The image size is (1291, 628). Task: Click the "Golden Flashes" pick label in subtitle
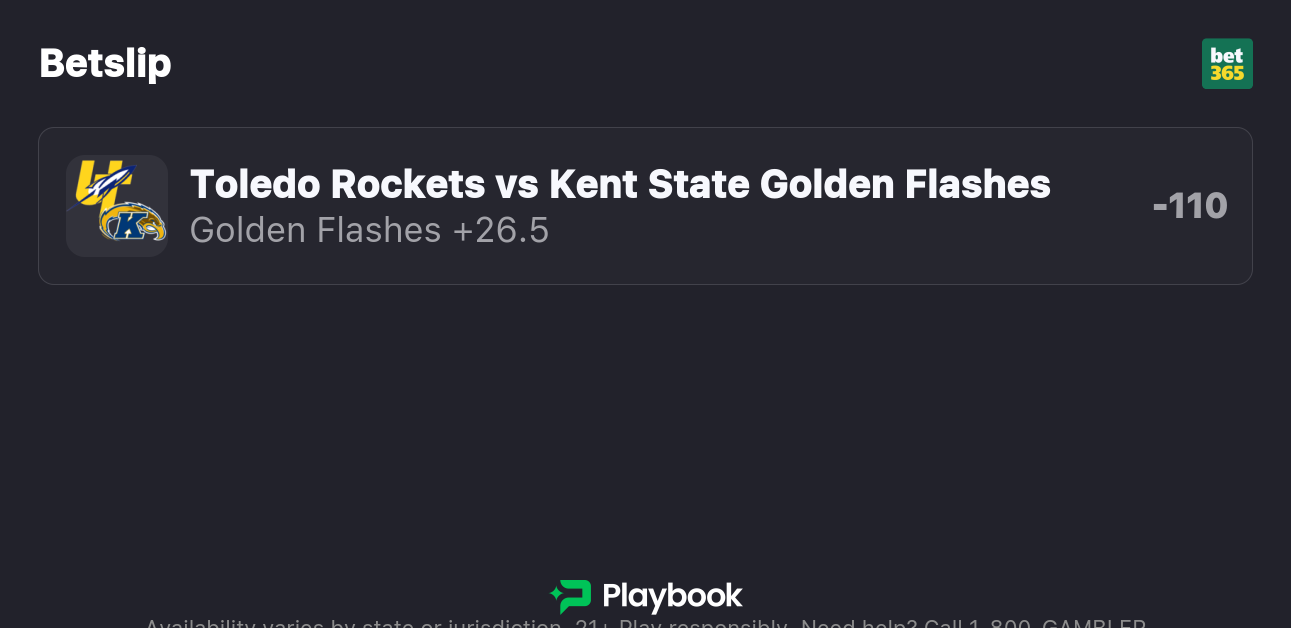(315, 230)
